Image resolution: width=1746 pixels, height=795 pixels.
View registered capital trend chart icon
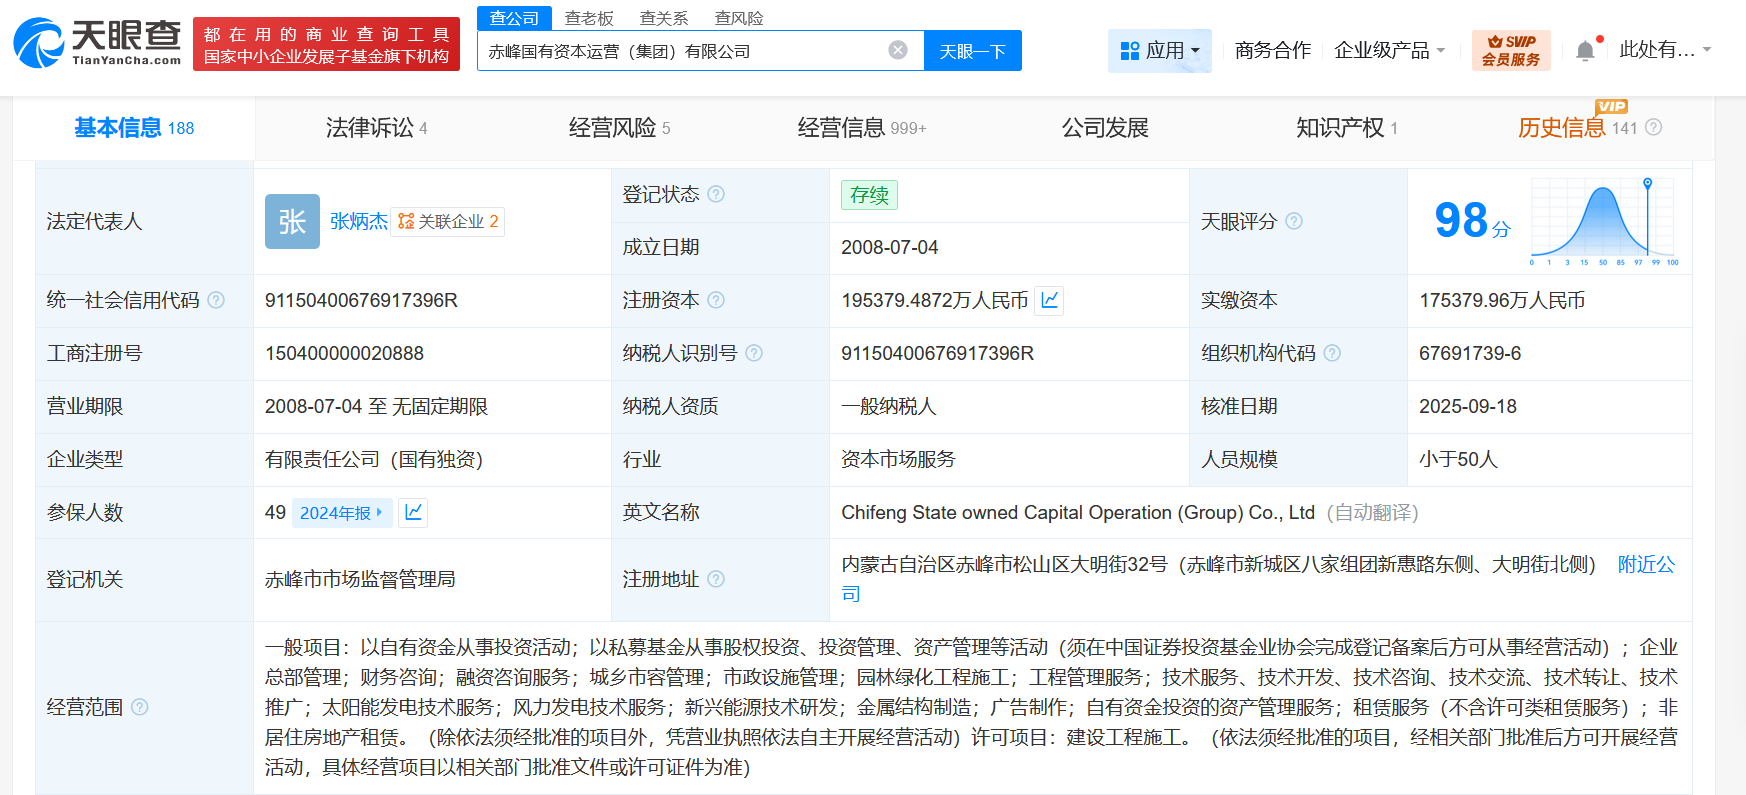[x=1049, y=300]
